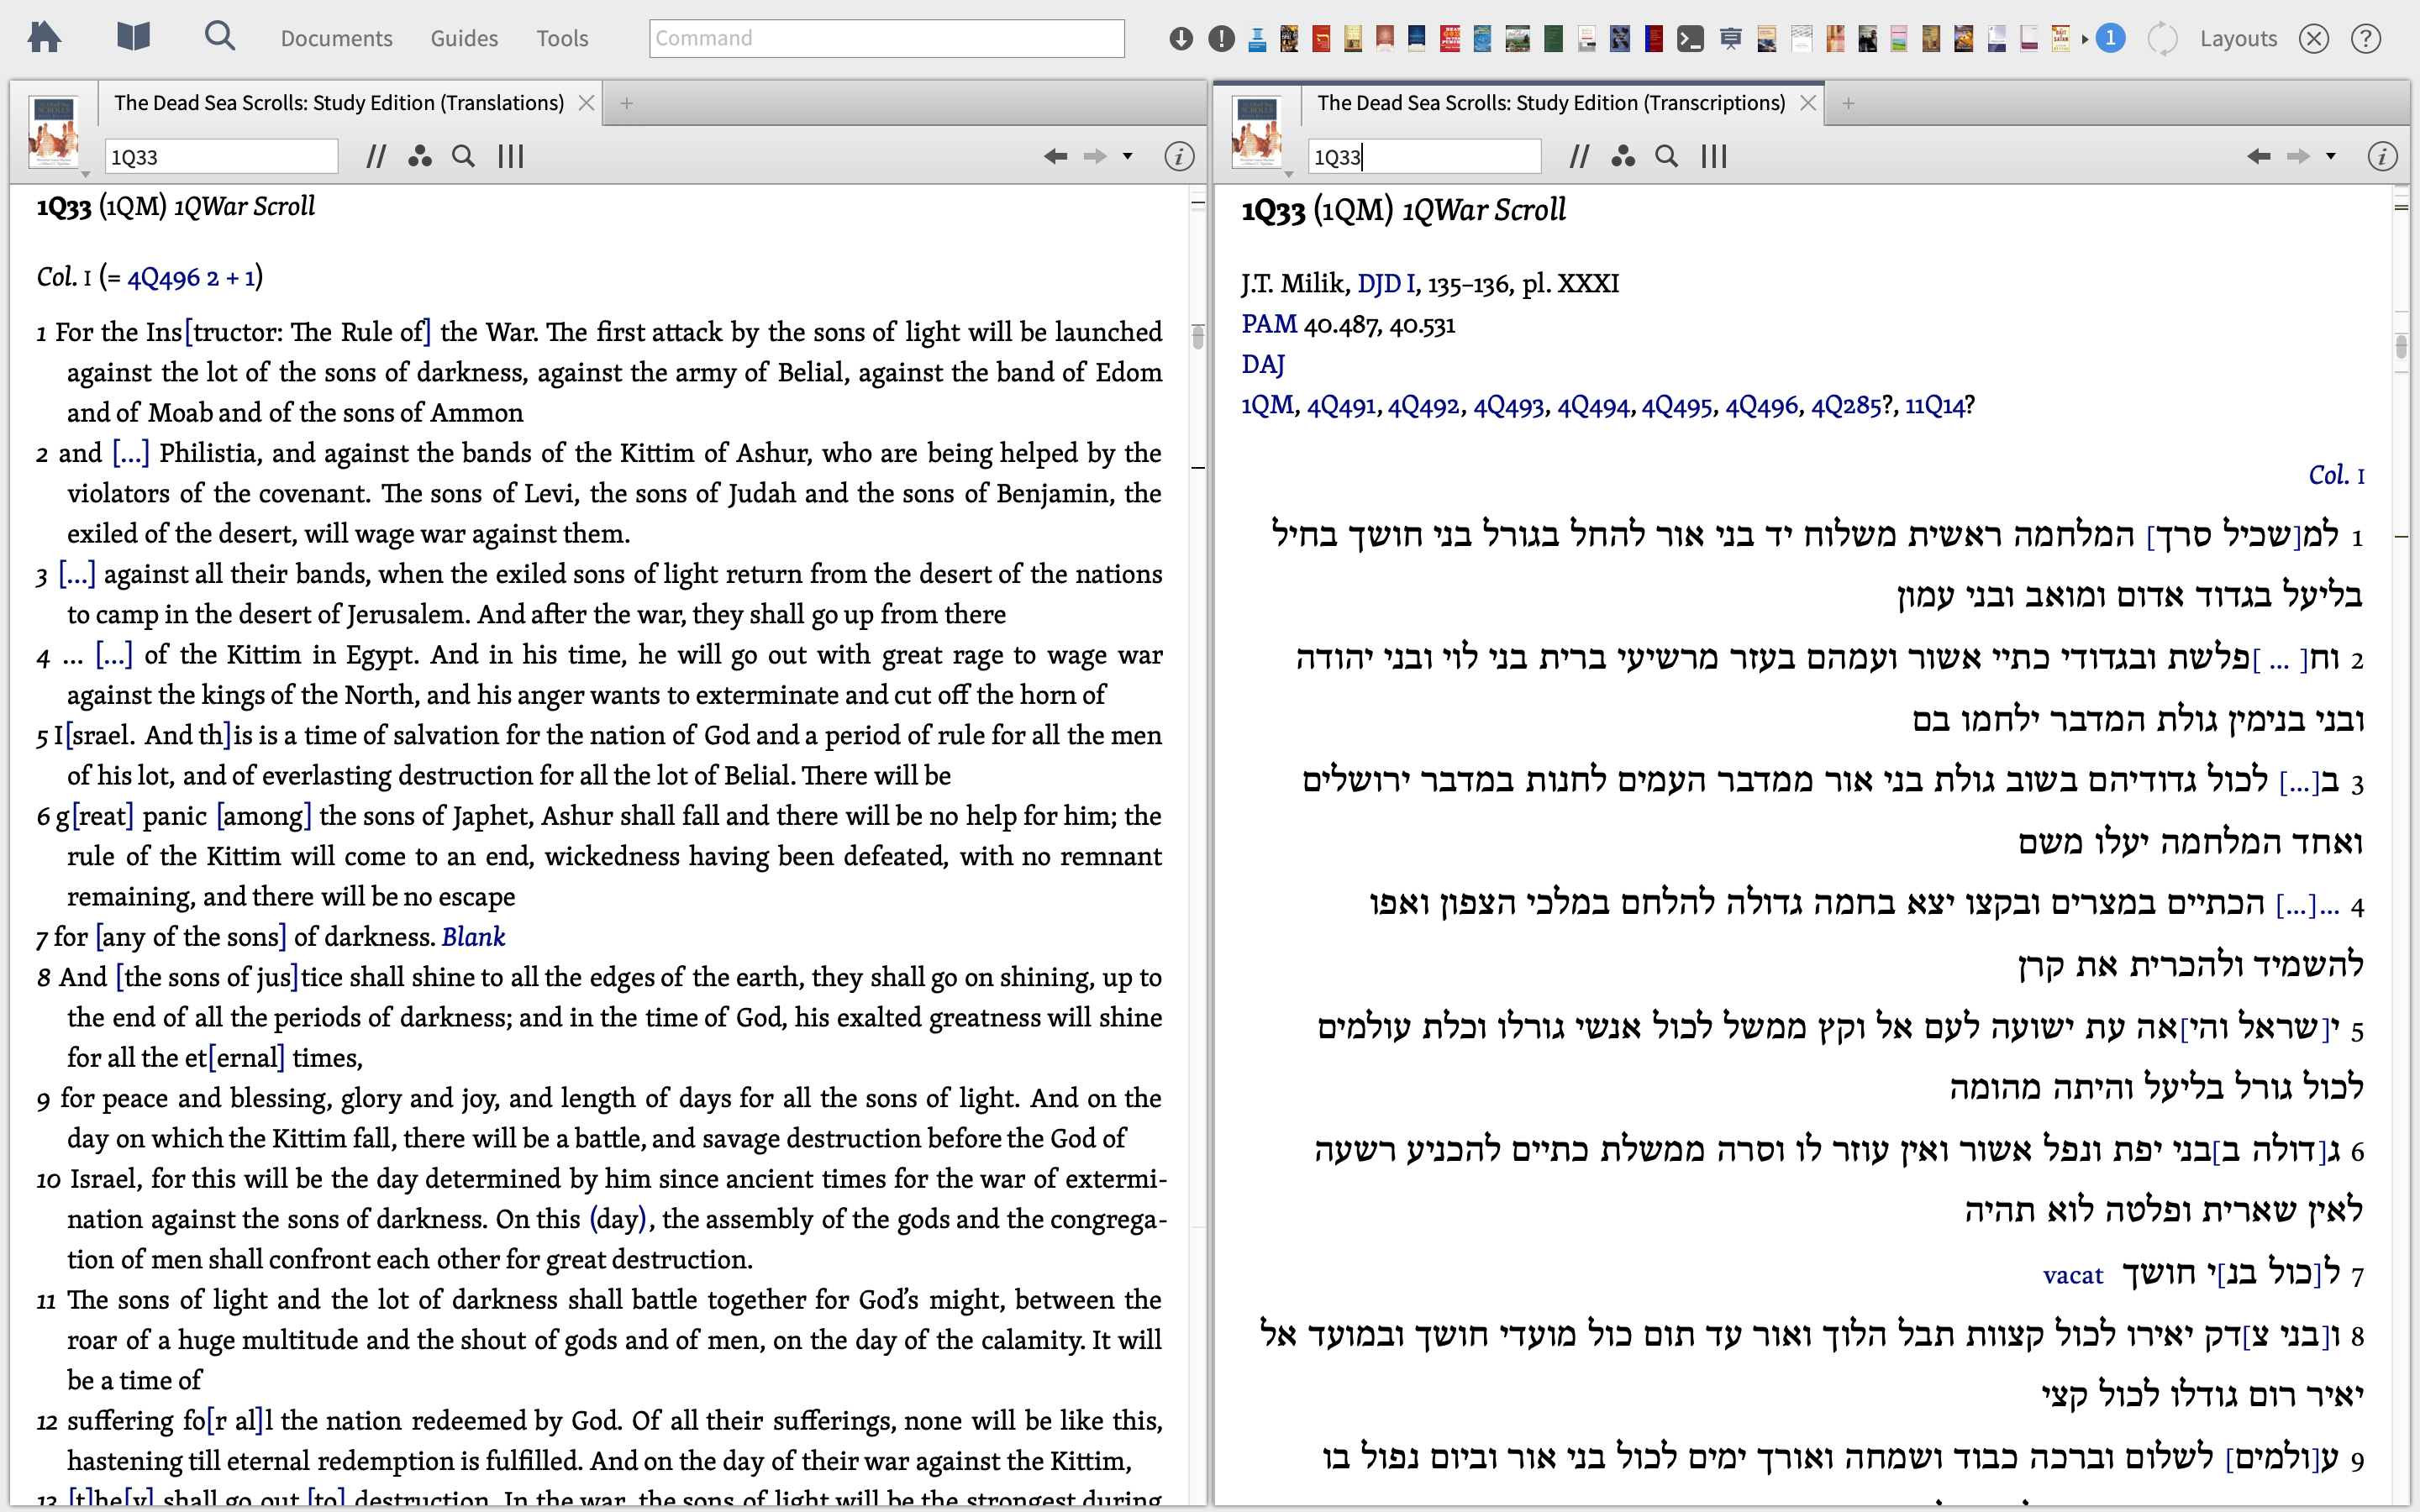Click the magnifier Search icon in top bar
Viewport: 2420px width, 1512px height.
[x=219, y=37]
